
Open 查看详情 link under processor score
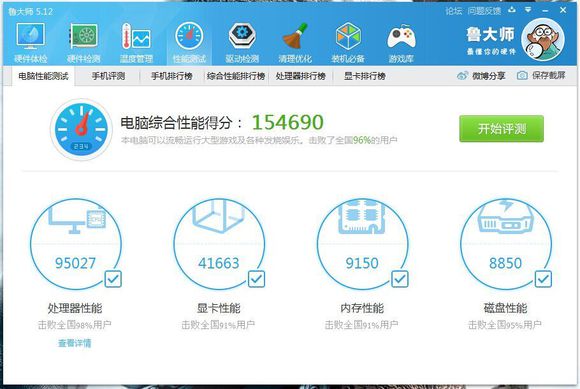click(x=74, y=343)
